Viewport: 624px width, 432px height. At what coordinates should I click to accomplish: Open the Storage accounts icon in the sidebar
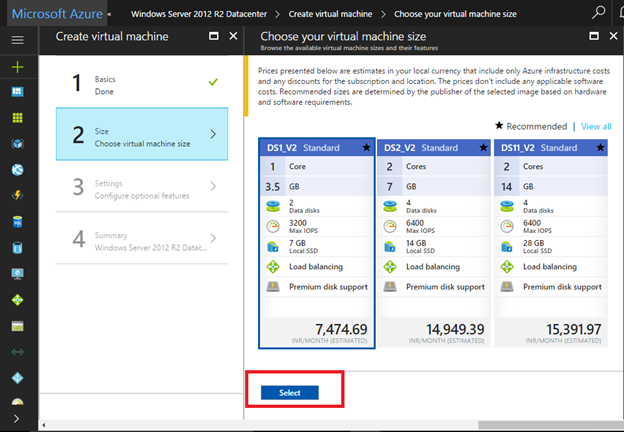[18, 326]
